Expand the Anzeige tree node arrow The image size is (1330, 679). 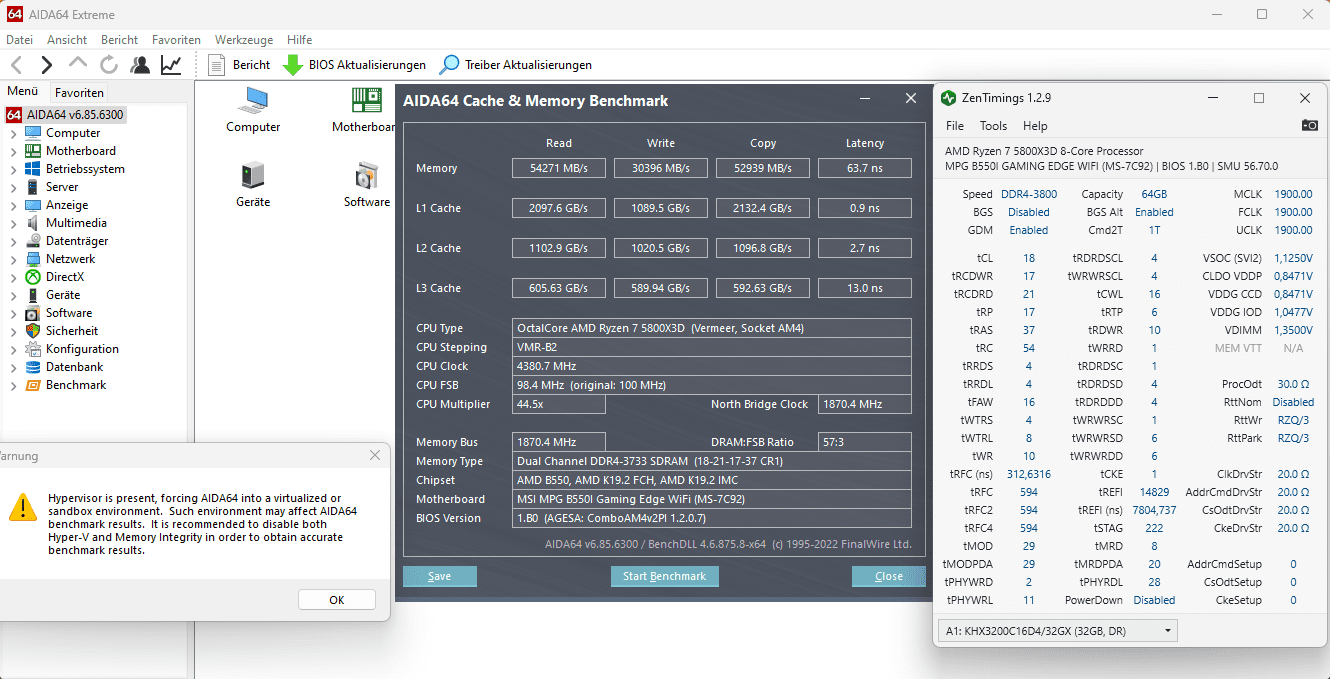click(13, 205)
